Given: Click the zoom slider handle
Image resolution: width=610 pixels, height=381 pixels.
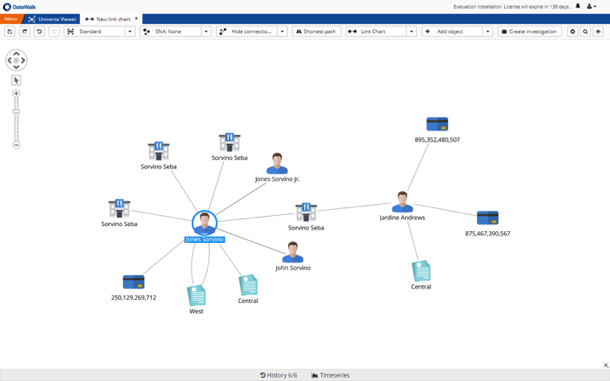Looking at the screenshot, I should (x=16, y=111).
